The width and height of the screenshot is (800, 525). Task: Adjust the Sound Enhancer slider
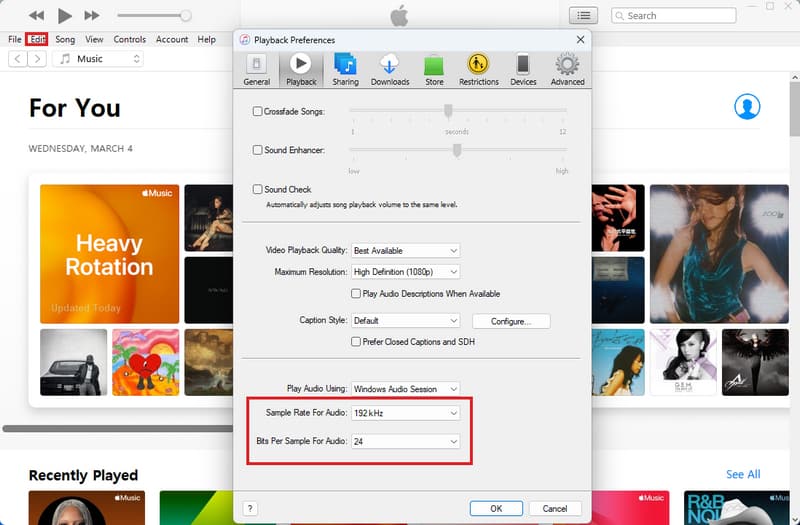(457, 150)
